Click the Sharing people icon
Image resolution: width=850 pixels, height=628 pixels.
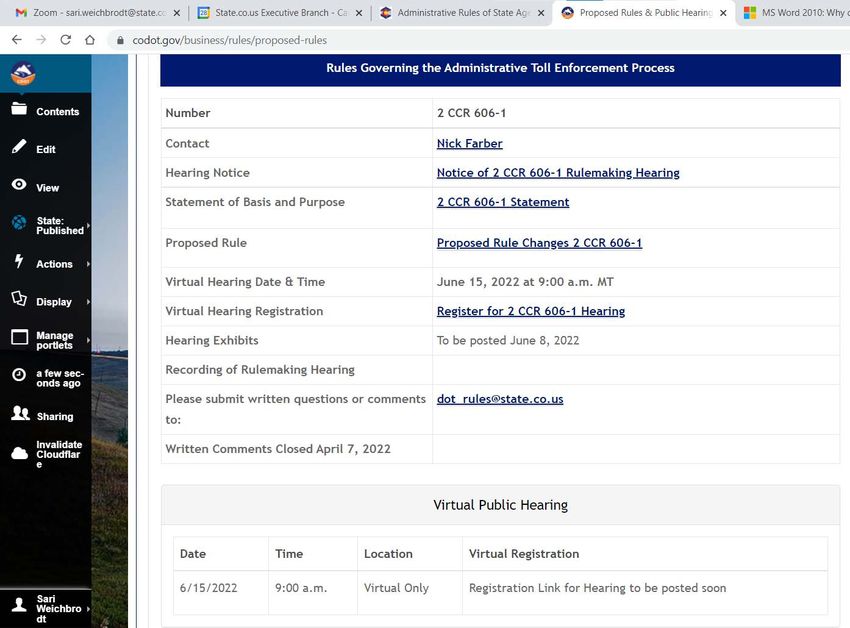click(x=21, y=413)
